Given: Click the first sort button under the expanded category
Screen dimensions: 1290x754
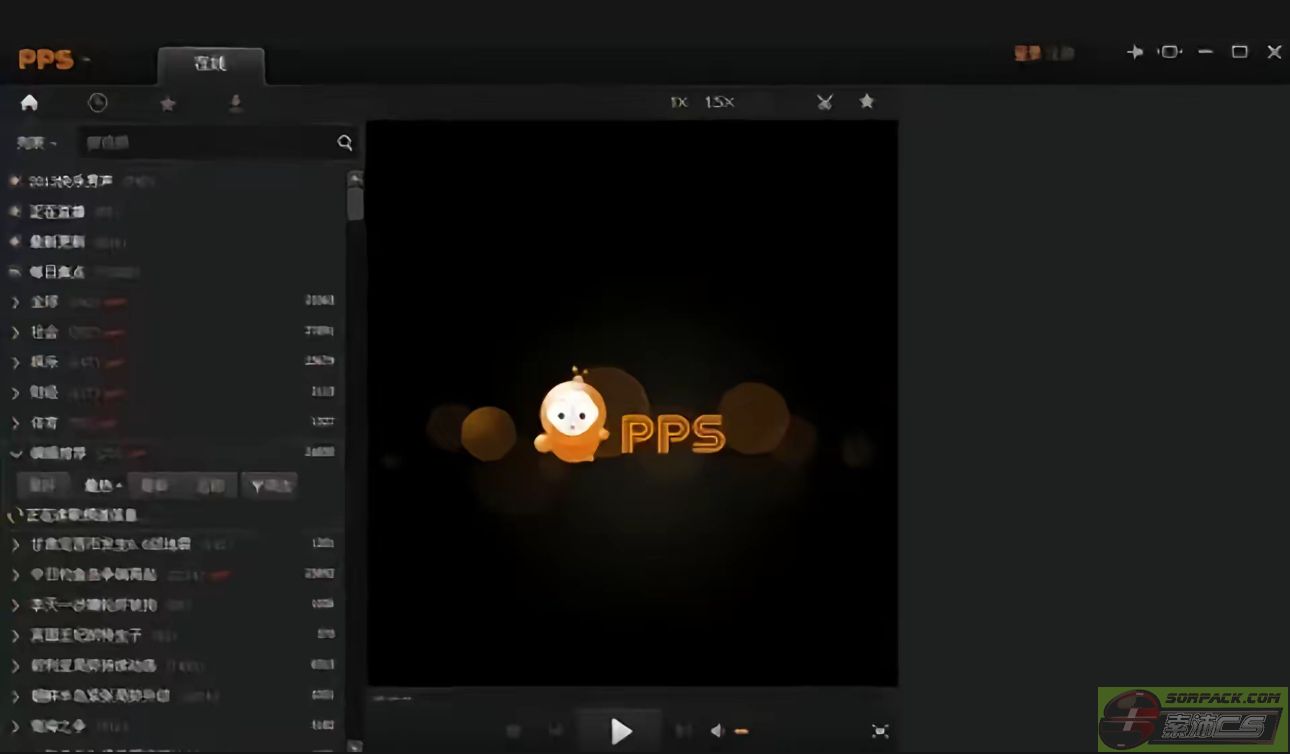Looking at the screenshot, I should tap(42, 486).
